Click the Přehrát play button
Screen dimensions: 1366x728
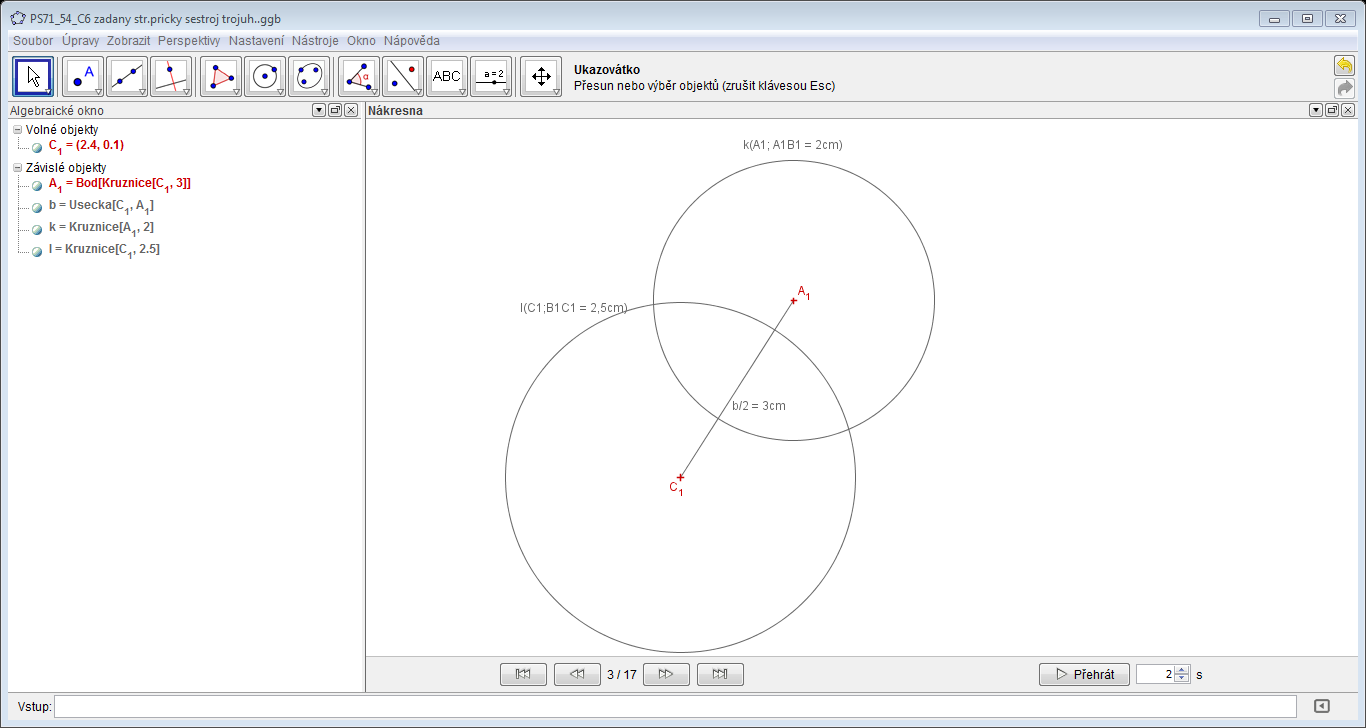pos(1084,674)
